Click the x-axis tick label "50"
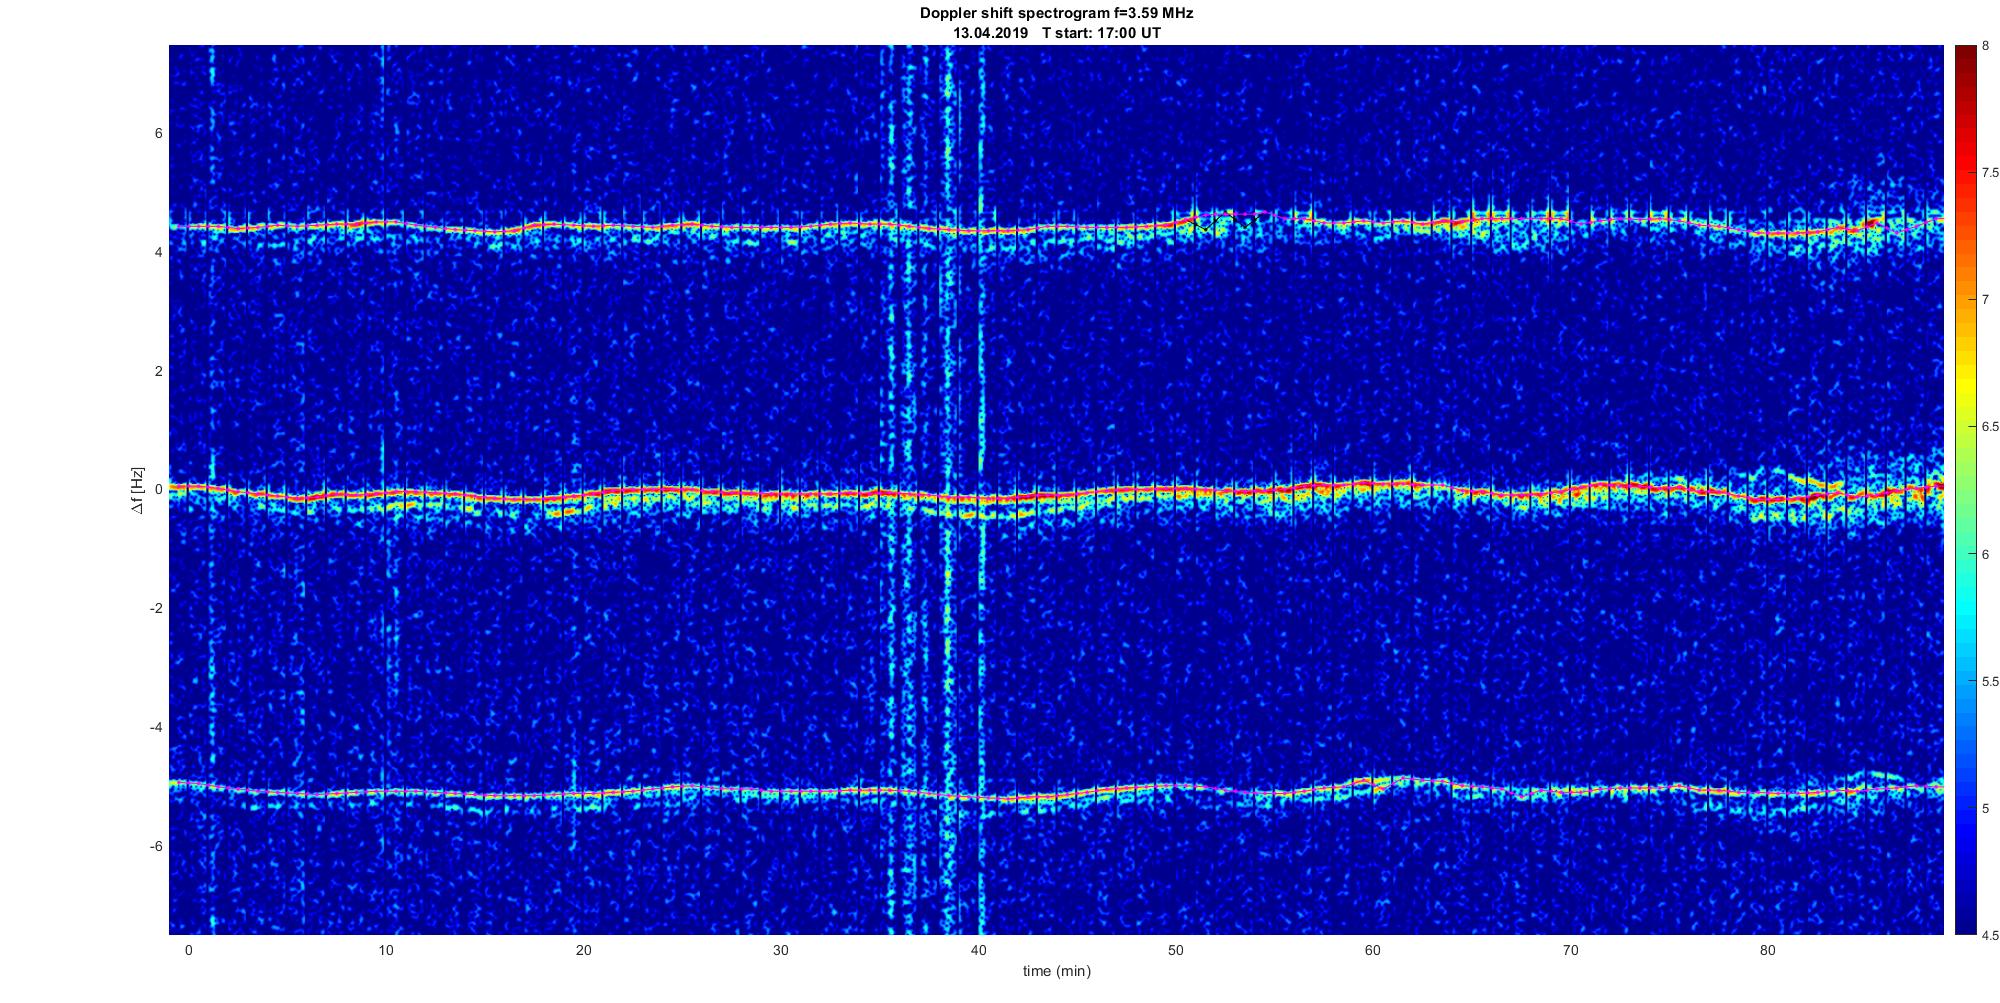The image size is (2000, 1003). click(1175, 950)
